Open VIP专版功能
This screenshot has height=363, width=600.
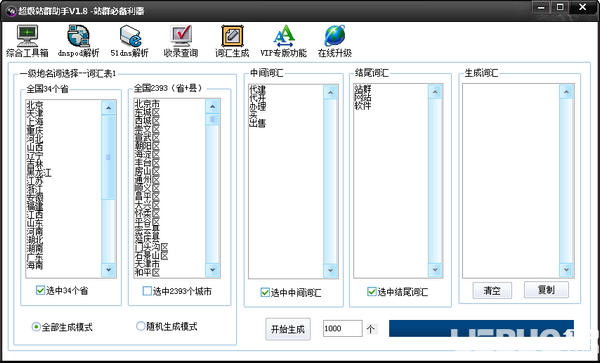284,41
